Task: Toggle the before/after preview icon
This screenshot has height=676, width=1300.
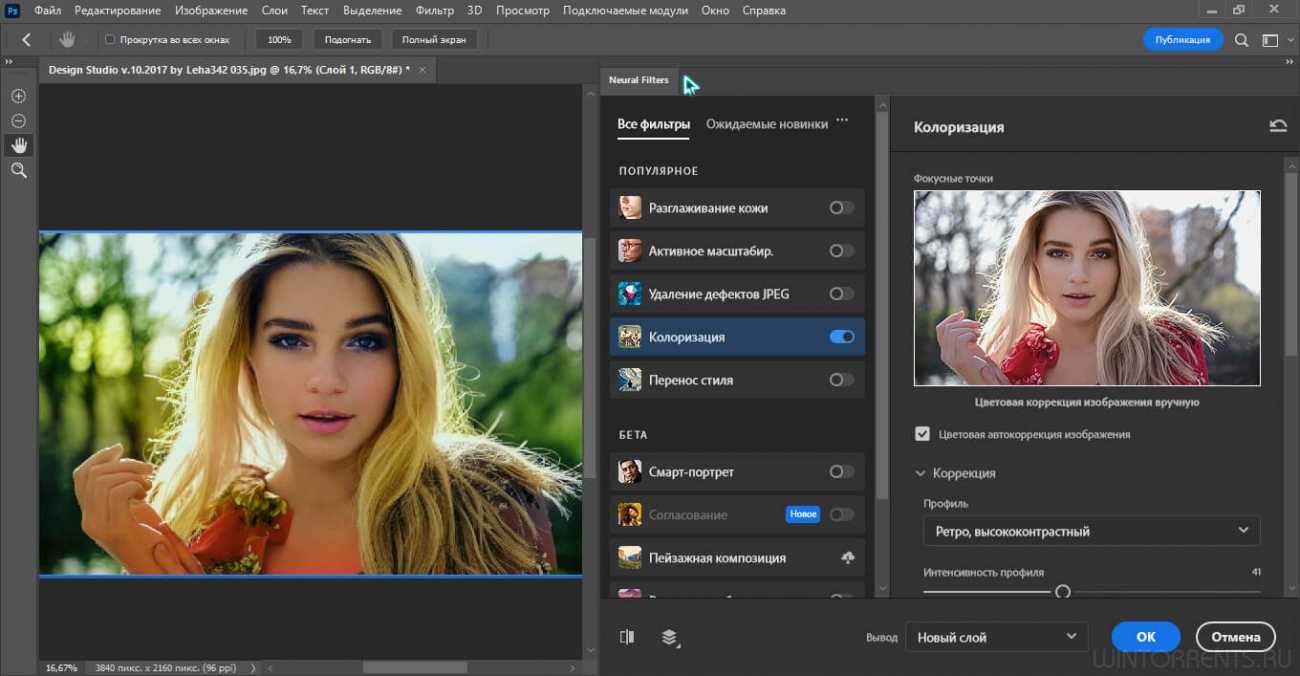Action: point(627,637)
